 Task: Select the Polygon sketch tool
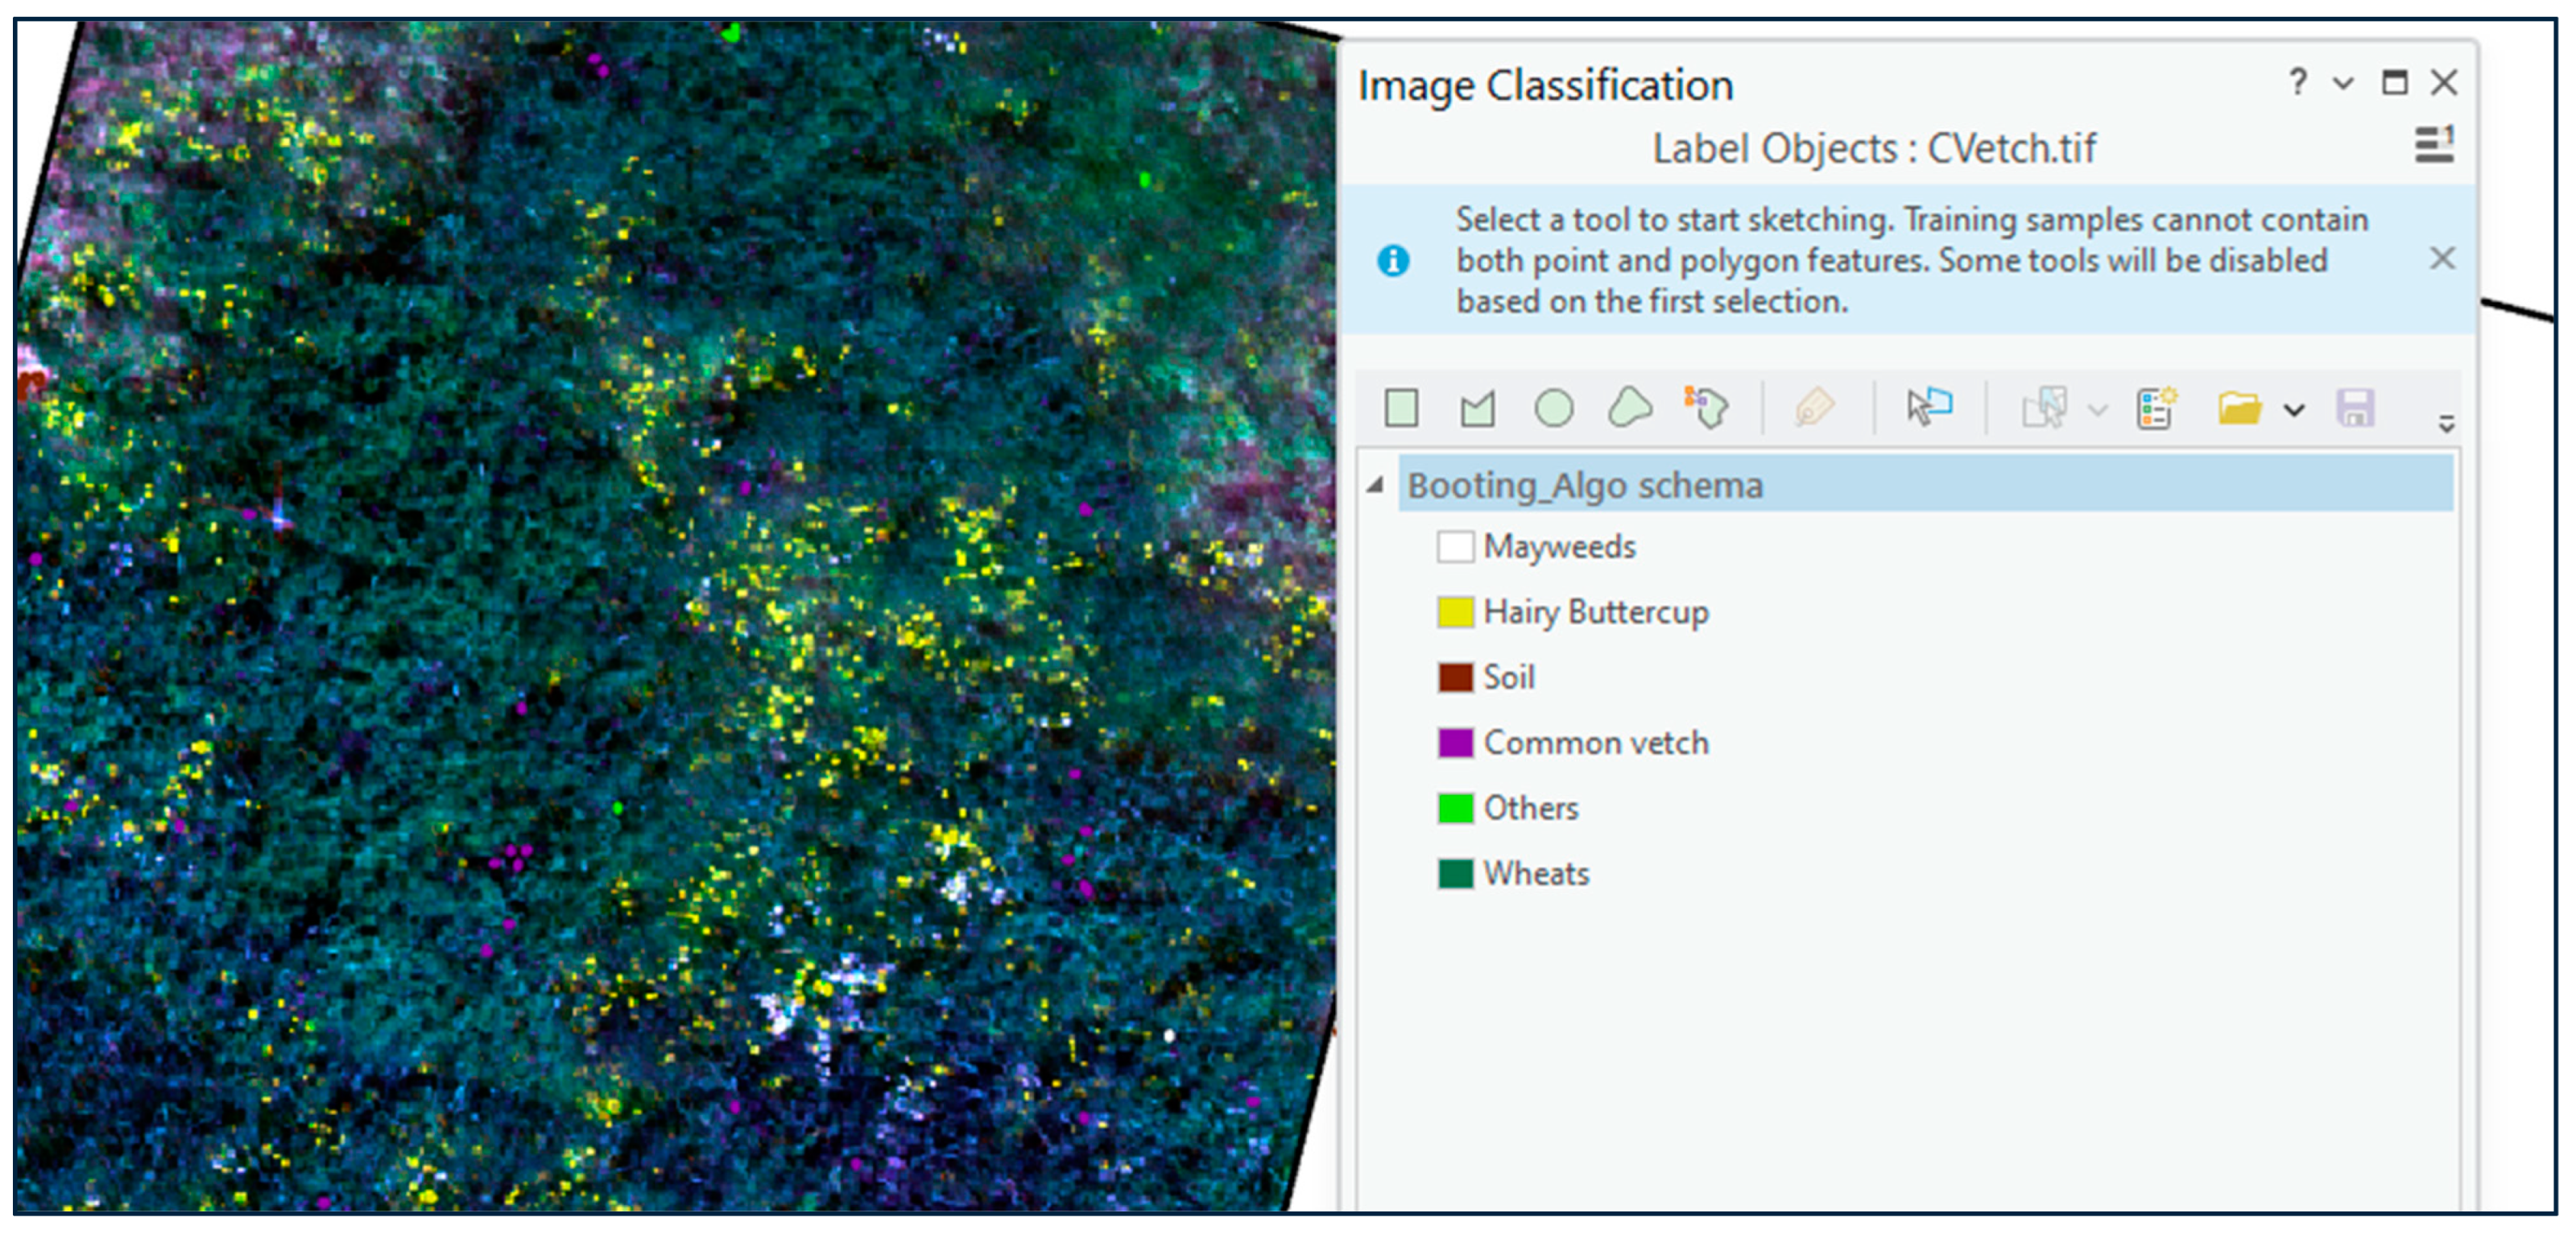[x=1477, y=408]
